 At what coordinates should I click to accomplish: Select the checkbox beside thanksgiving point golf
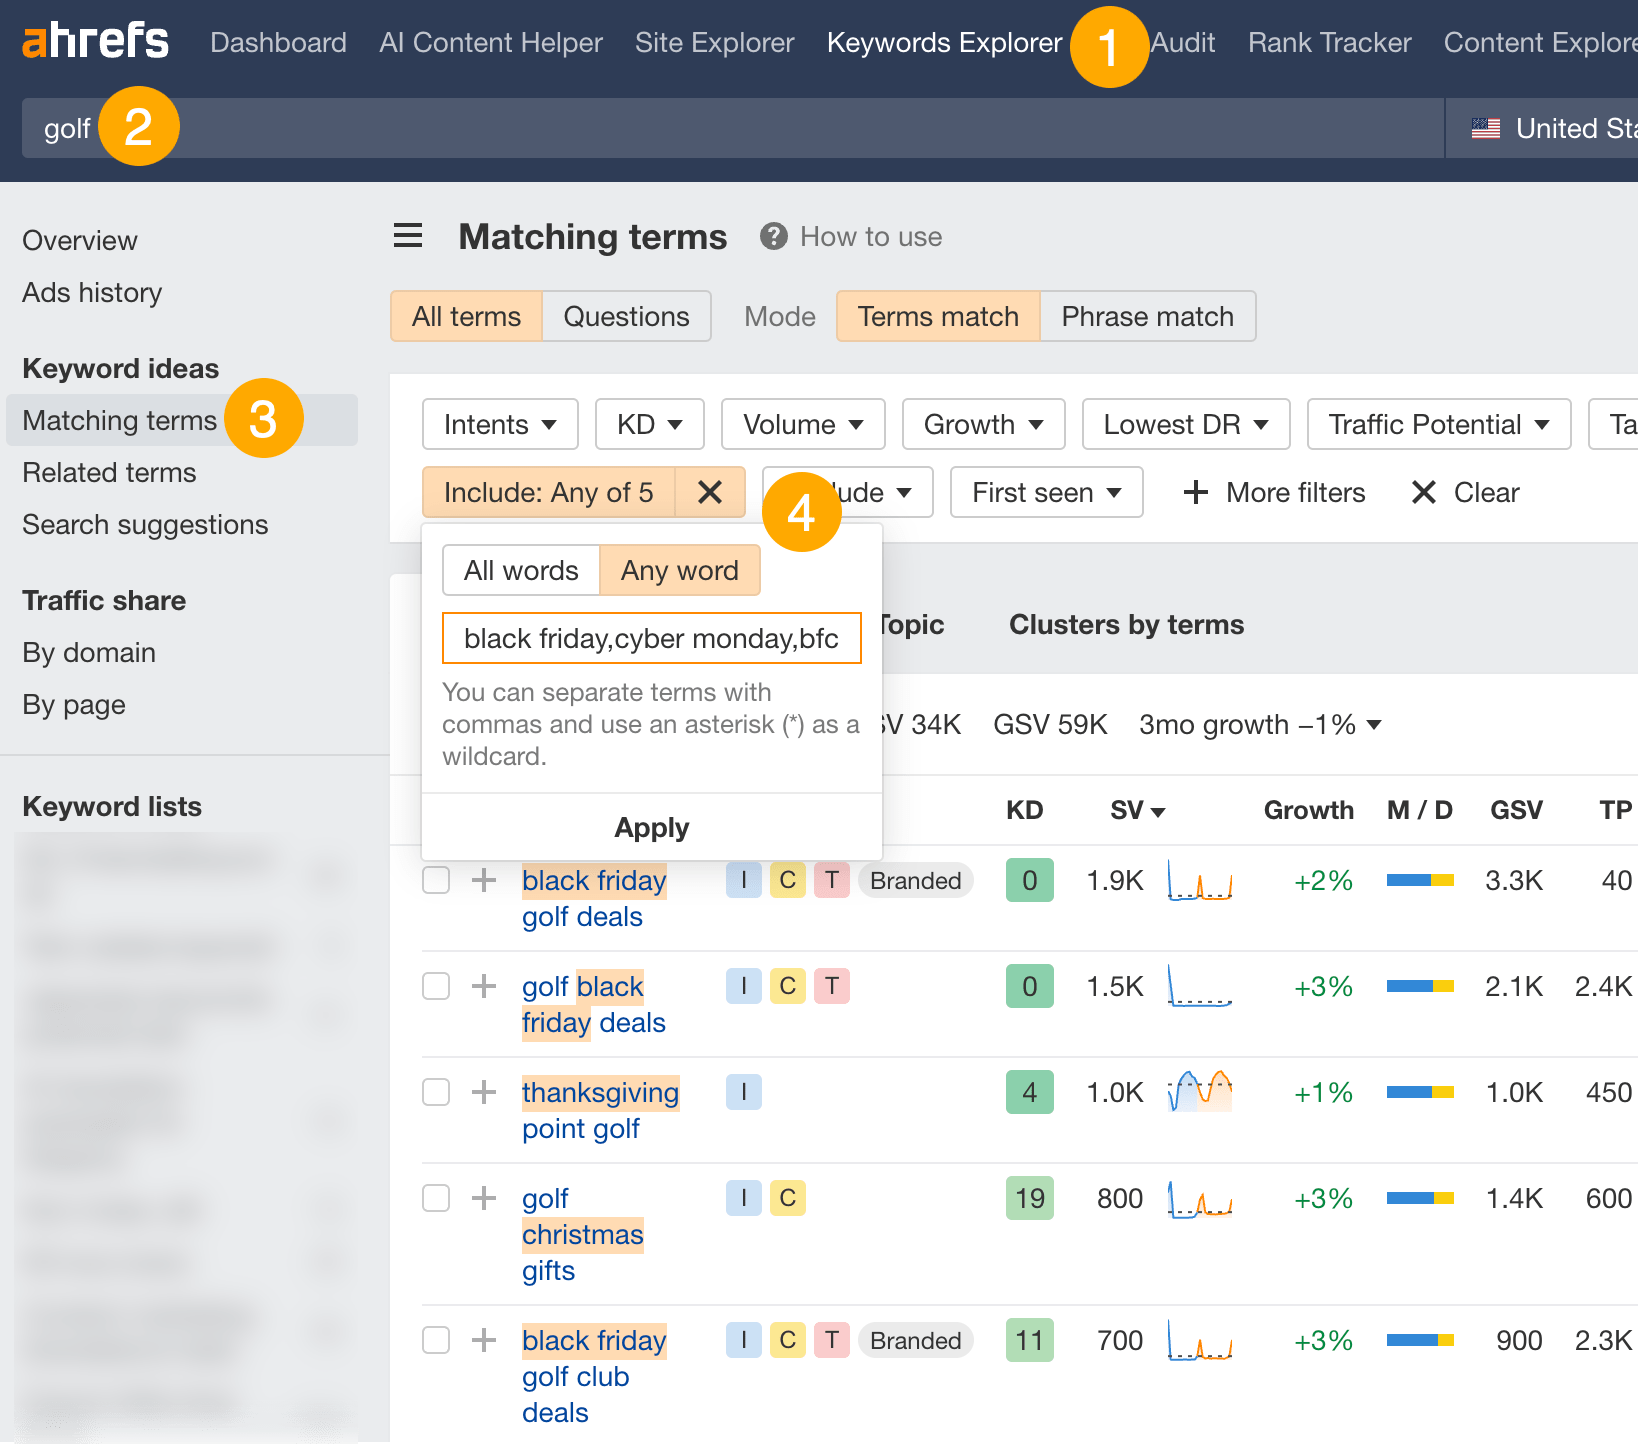click(x=436, y=1092)
